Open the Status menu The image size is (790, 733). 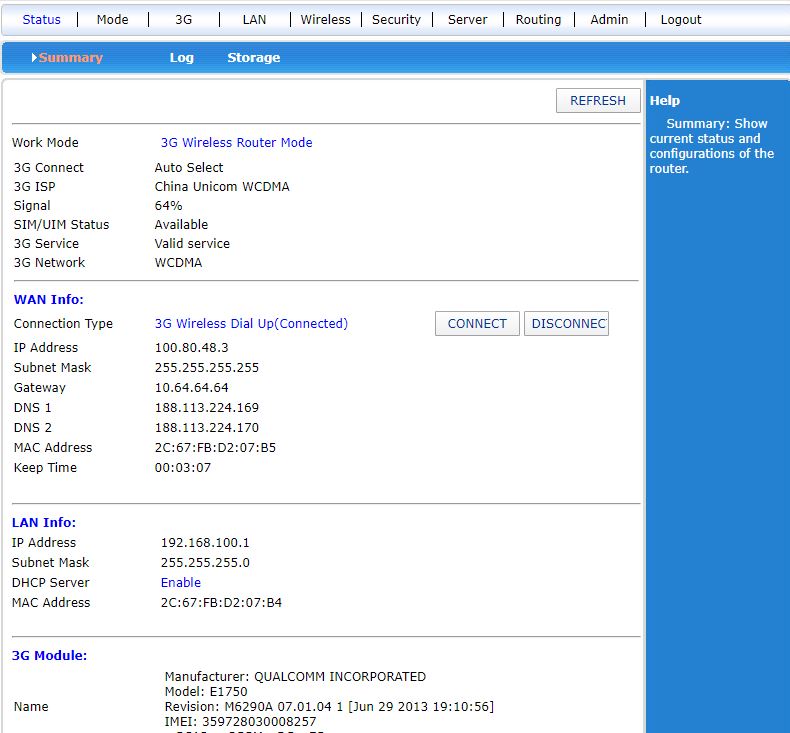41,19
